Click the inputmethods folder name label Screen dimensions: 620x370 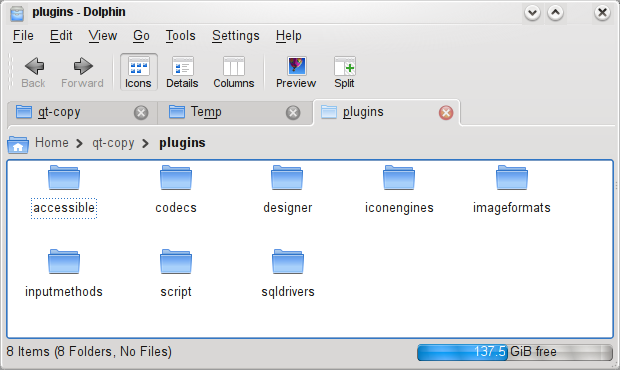click(x=64, y=292)
